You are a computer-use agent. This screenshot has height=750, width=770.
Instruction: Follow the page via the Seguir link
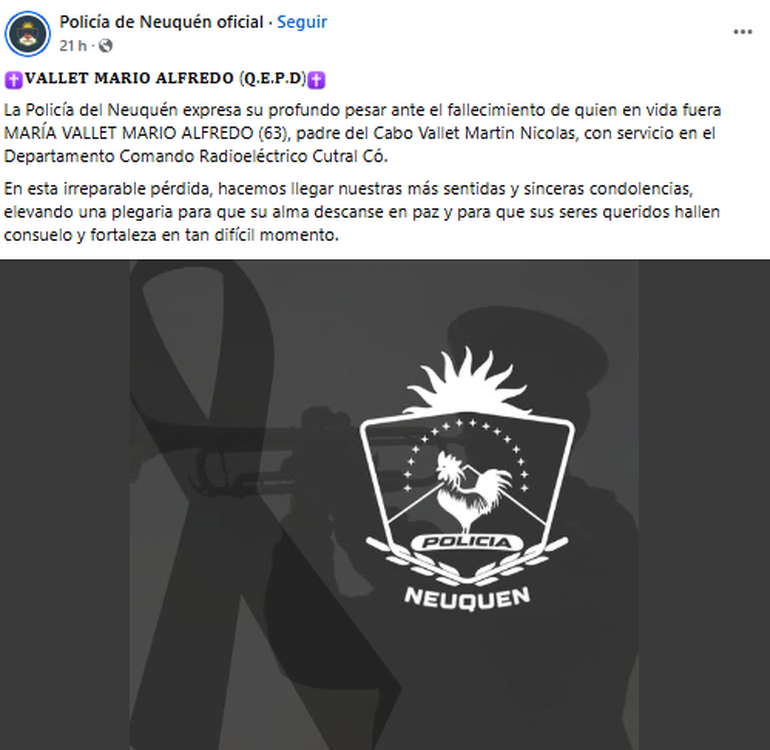pyautogui.click(x=302, y=22)
